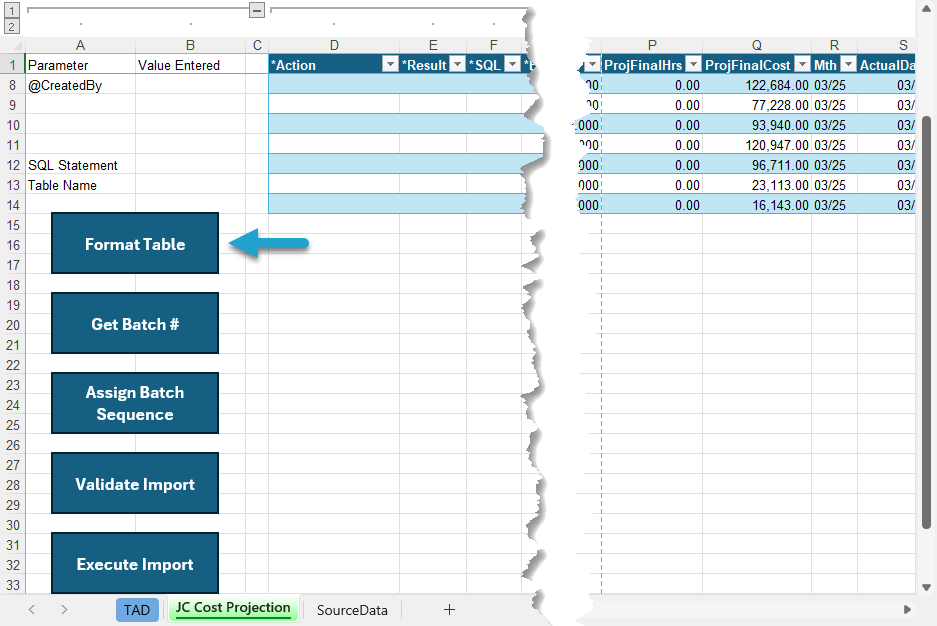Switch to the SourceData sheet tab
Screen dimensions: 937x626
tap(352, 610)
